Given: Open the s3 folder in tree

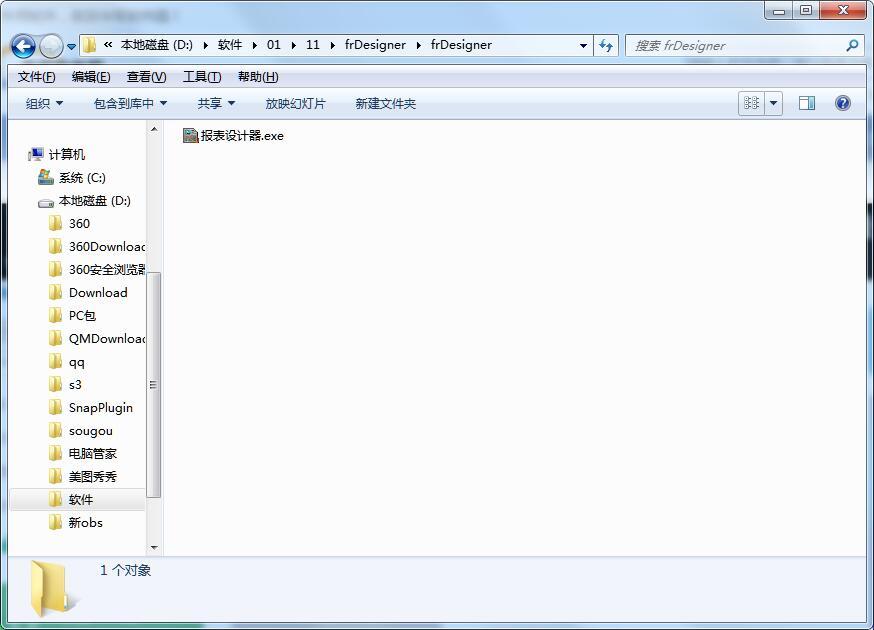Looking at the screenshot, I should click(x=75, y=385).
